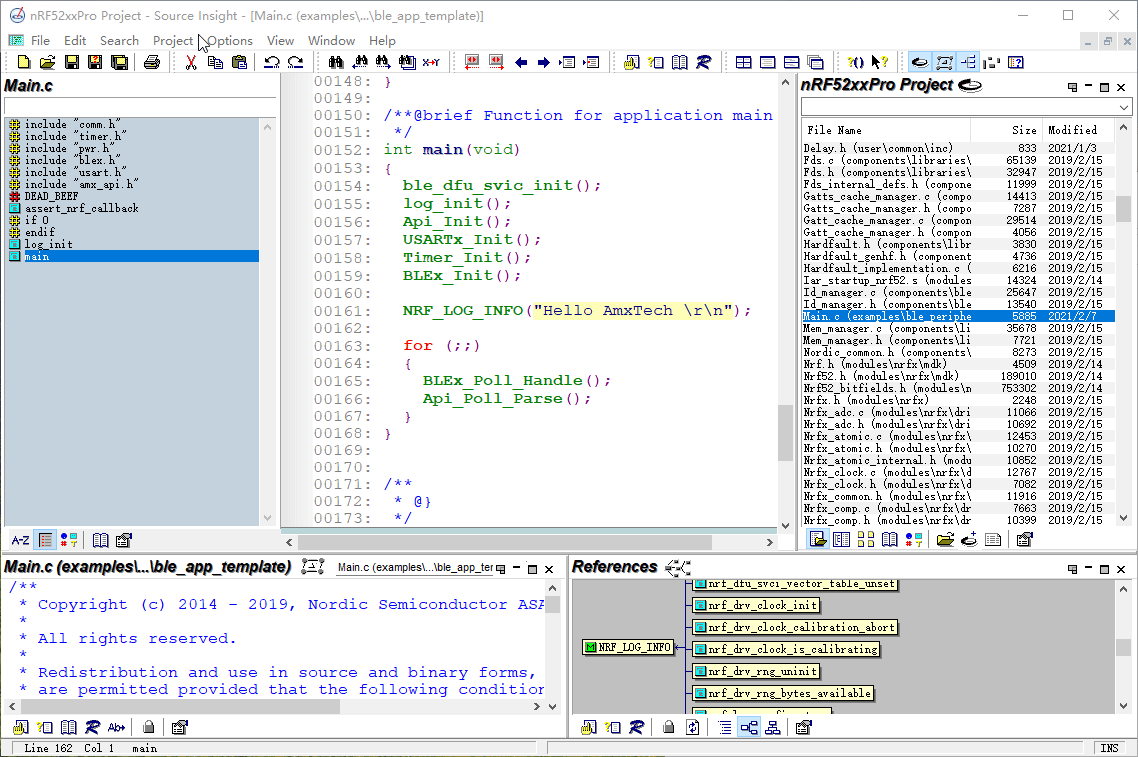Open the Search menu

pos(119,41)
